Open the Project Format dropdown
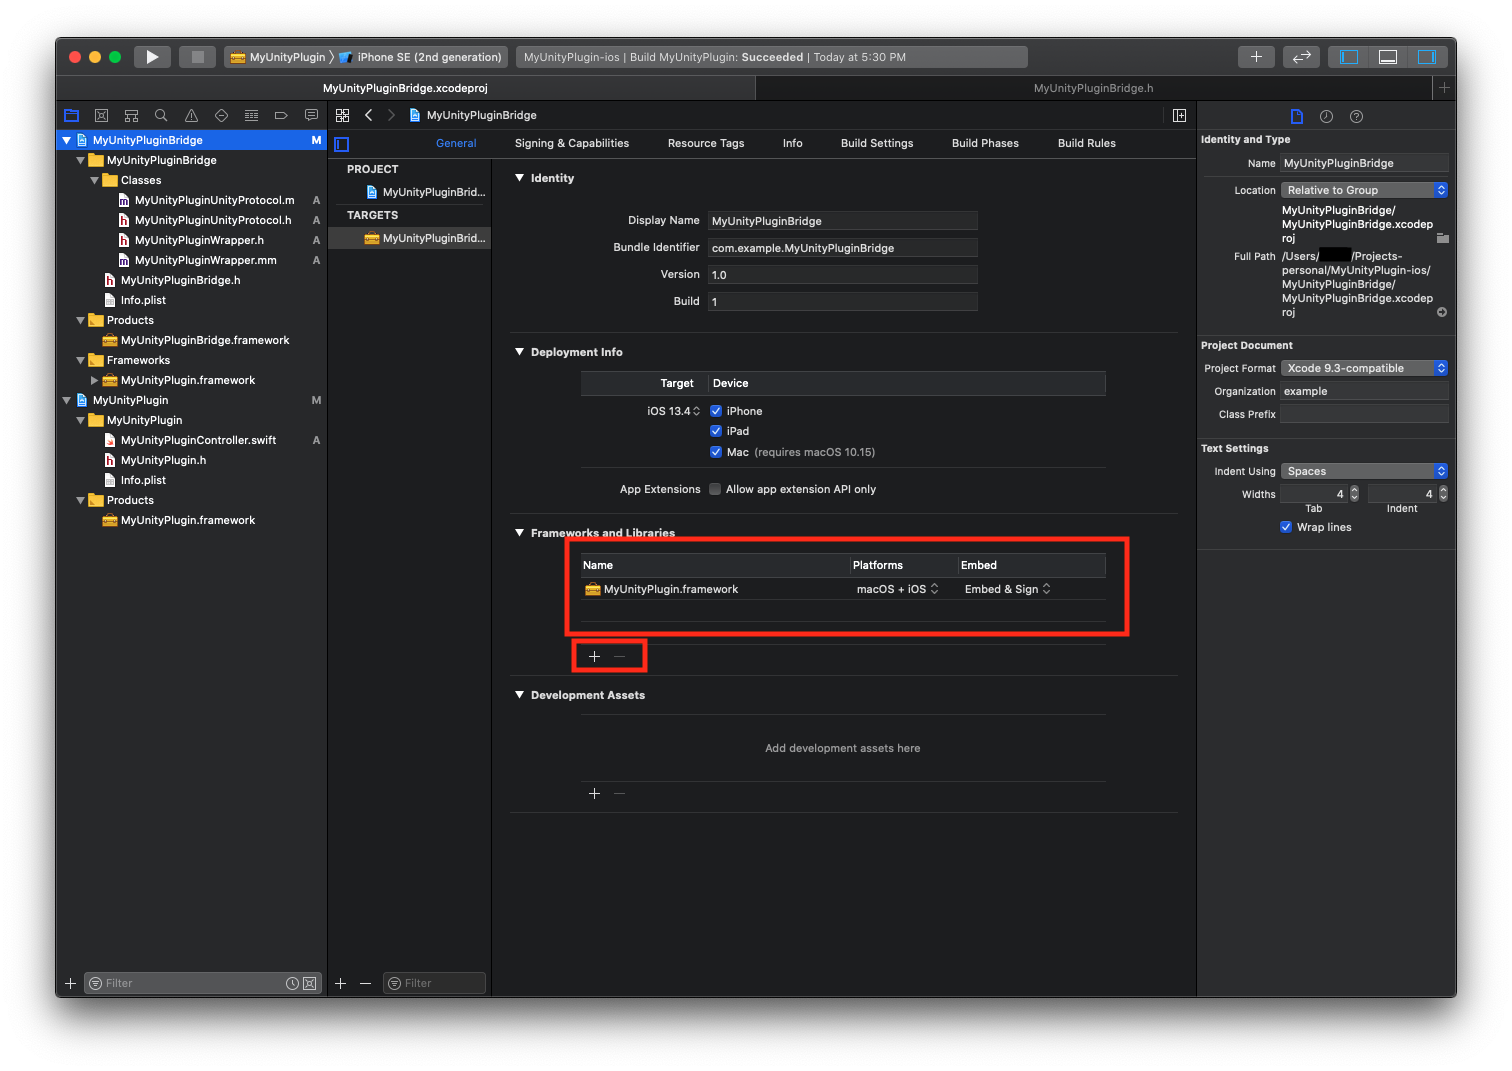1512x1071 pixels. [x=1364, y=368]
